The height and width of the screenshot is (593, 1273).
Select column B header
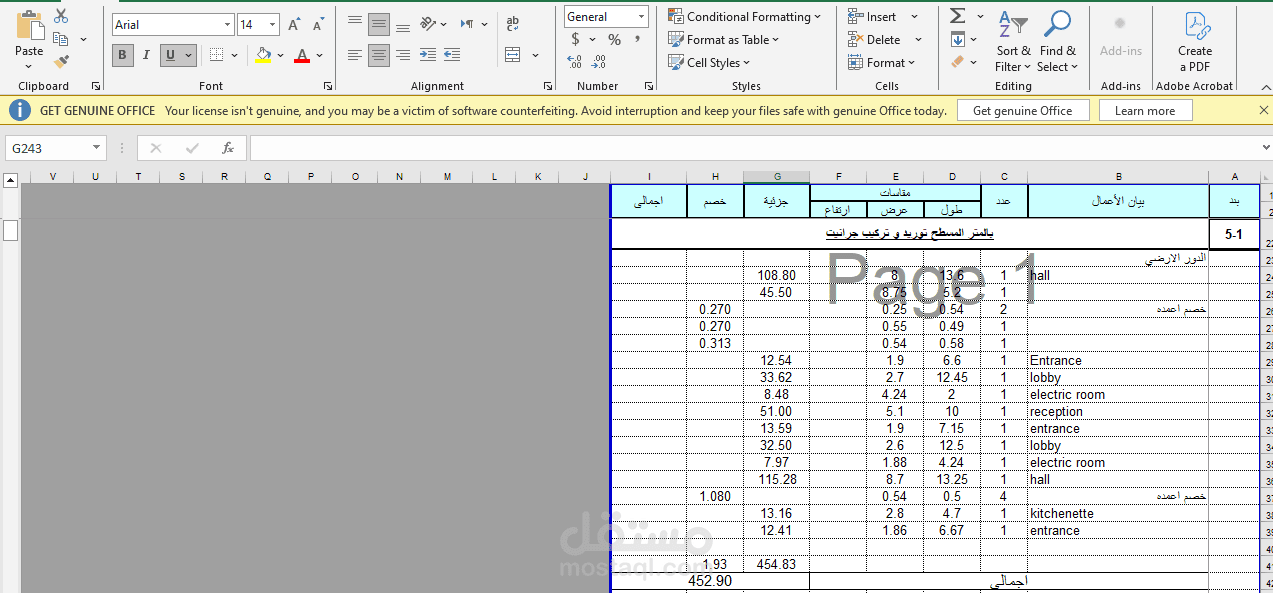pos(1118,177)
